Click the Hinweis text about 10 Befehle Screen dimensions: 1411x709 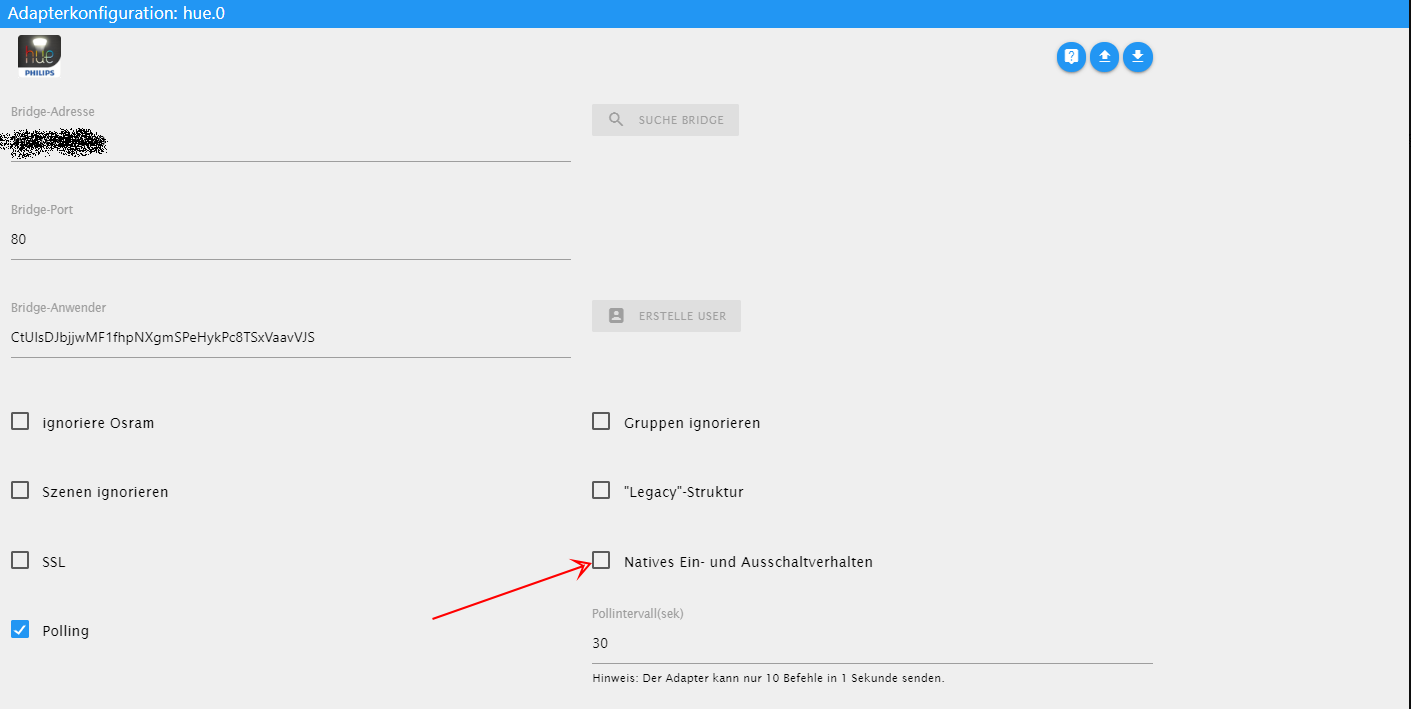pos(768,678)
